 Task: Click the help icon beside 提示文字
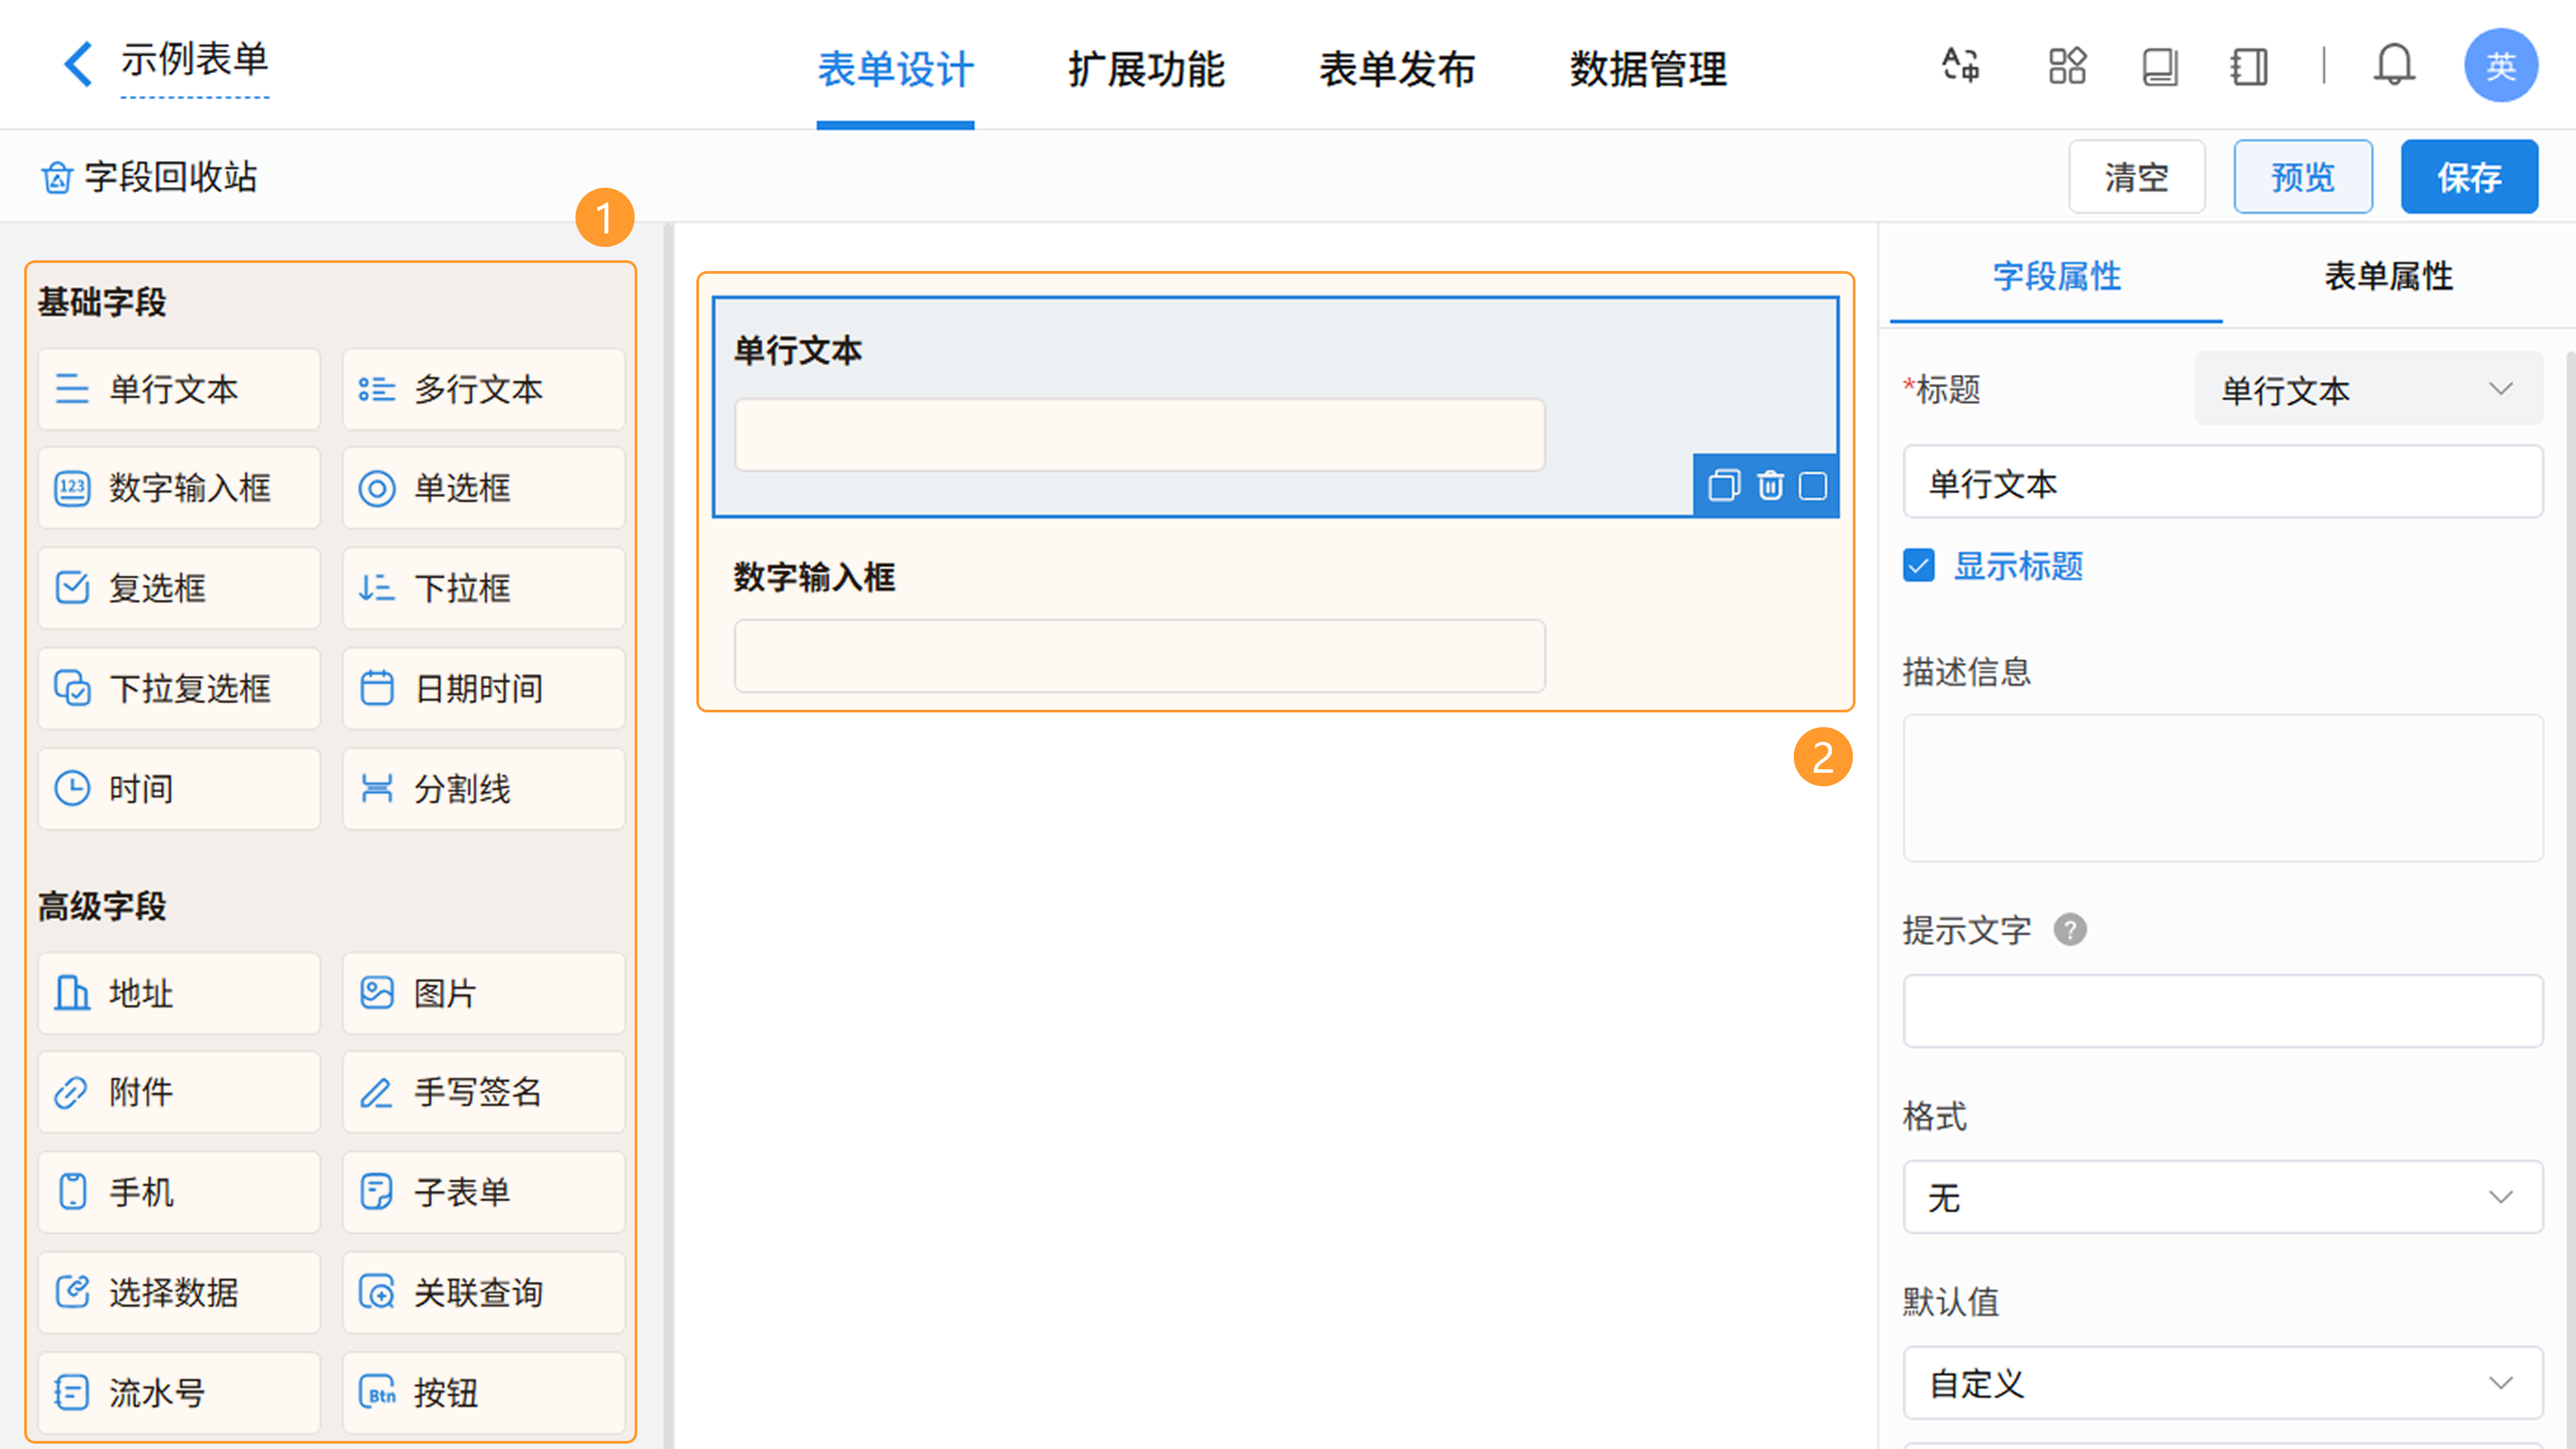coord(2070,930)
